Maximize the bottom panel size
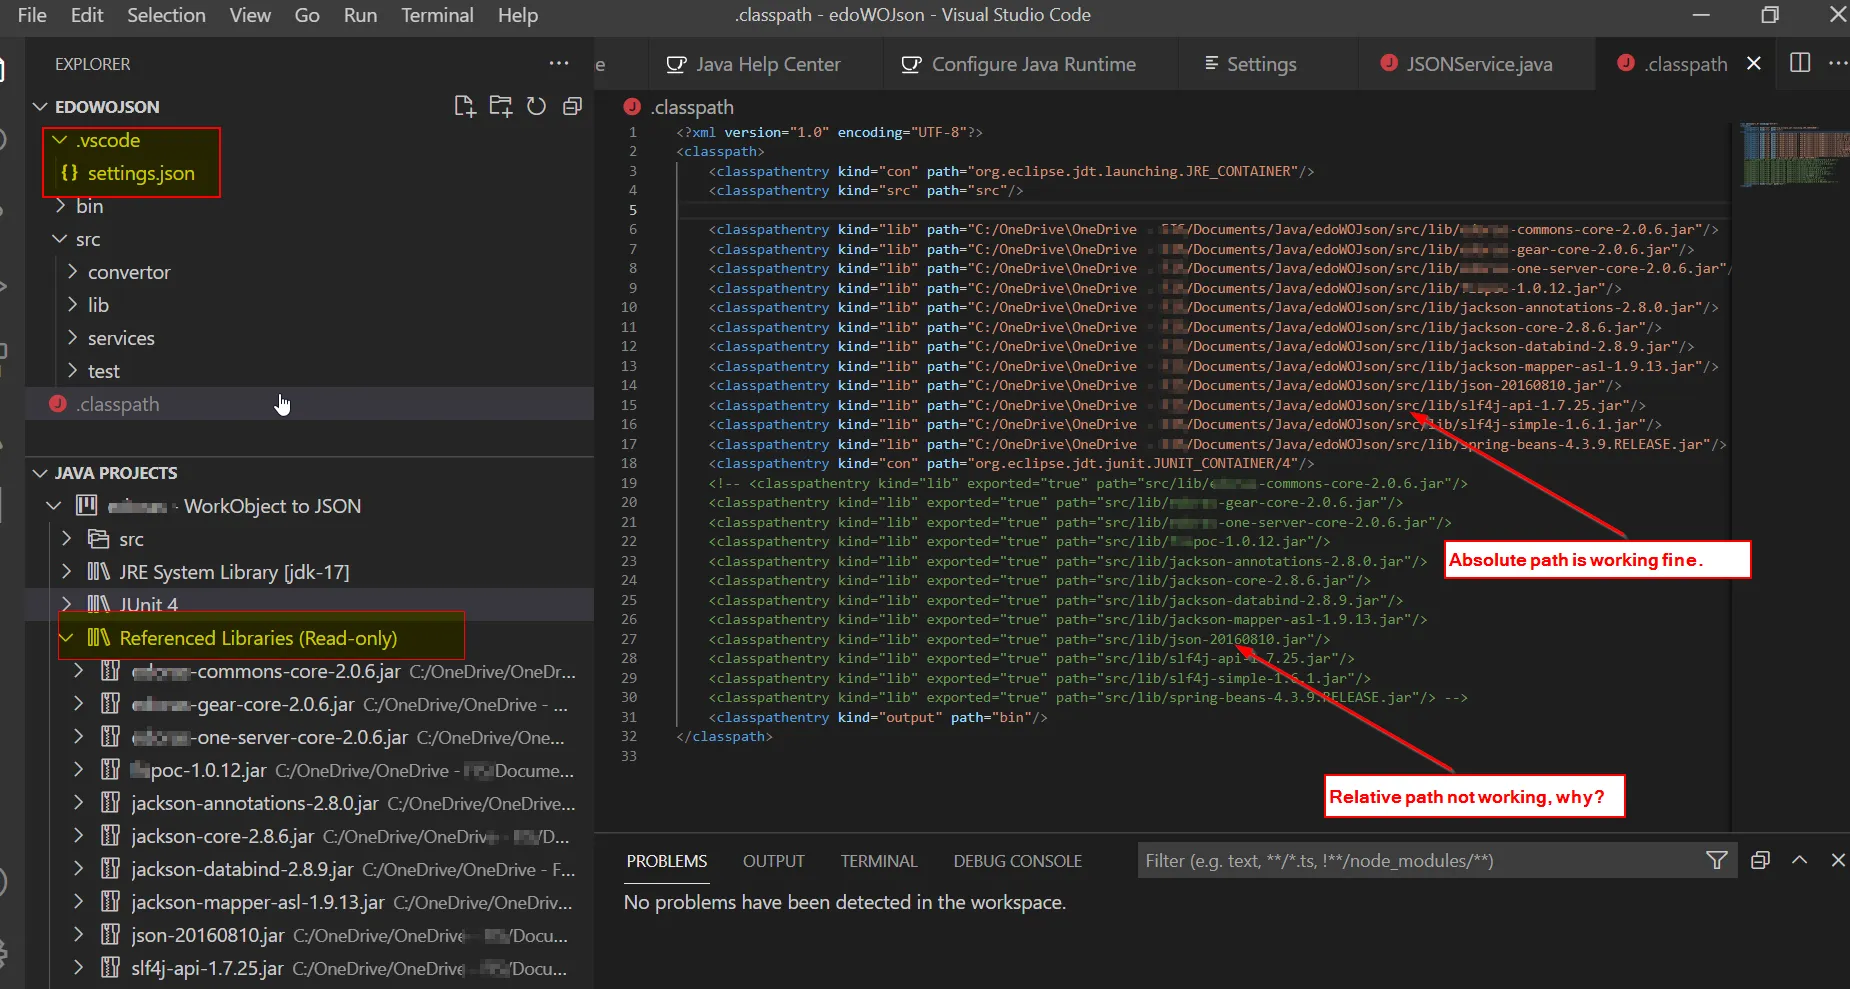1850x989 pixels. coord(1799,860)
